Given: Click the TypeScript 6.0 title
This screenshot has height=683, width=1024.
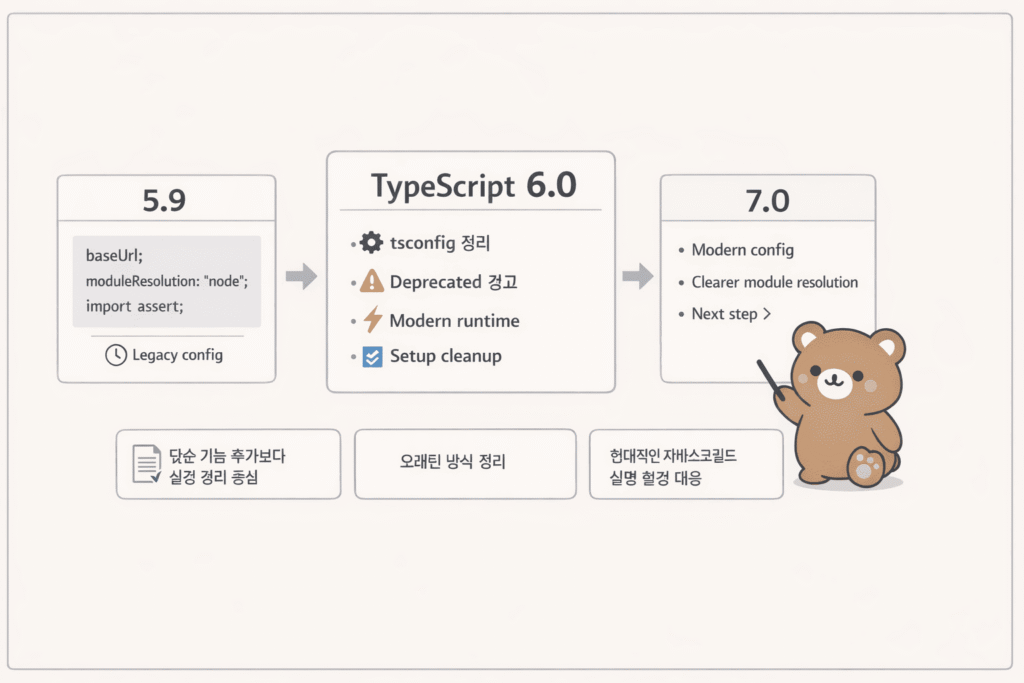Looking at the screenshot, I should (470, 185).
